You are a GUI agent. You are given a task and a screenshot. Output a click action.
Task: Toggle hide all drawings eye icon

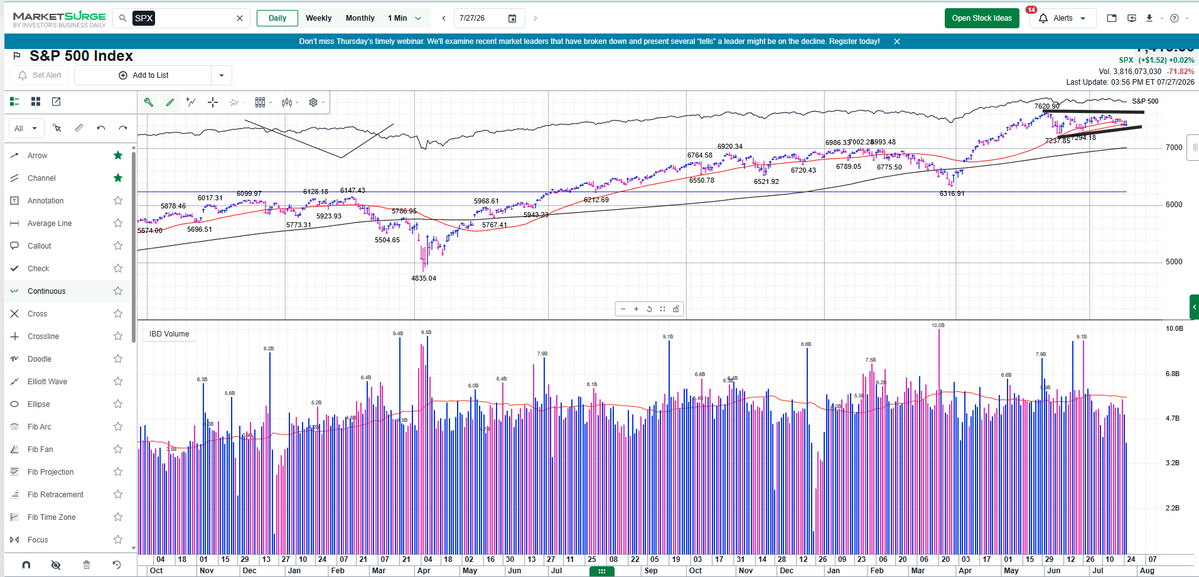tap(55, 565)
